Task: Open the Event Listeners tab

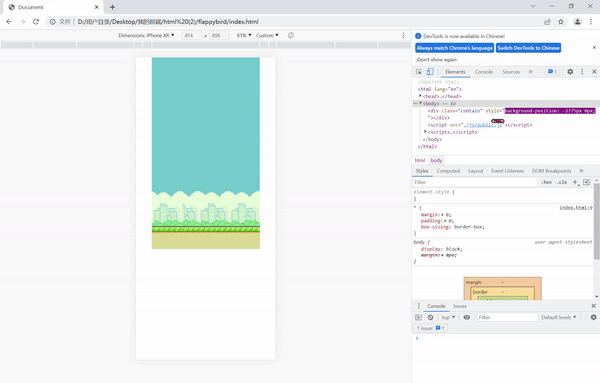Action: pos(507,171)
